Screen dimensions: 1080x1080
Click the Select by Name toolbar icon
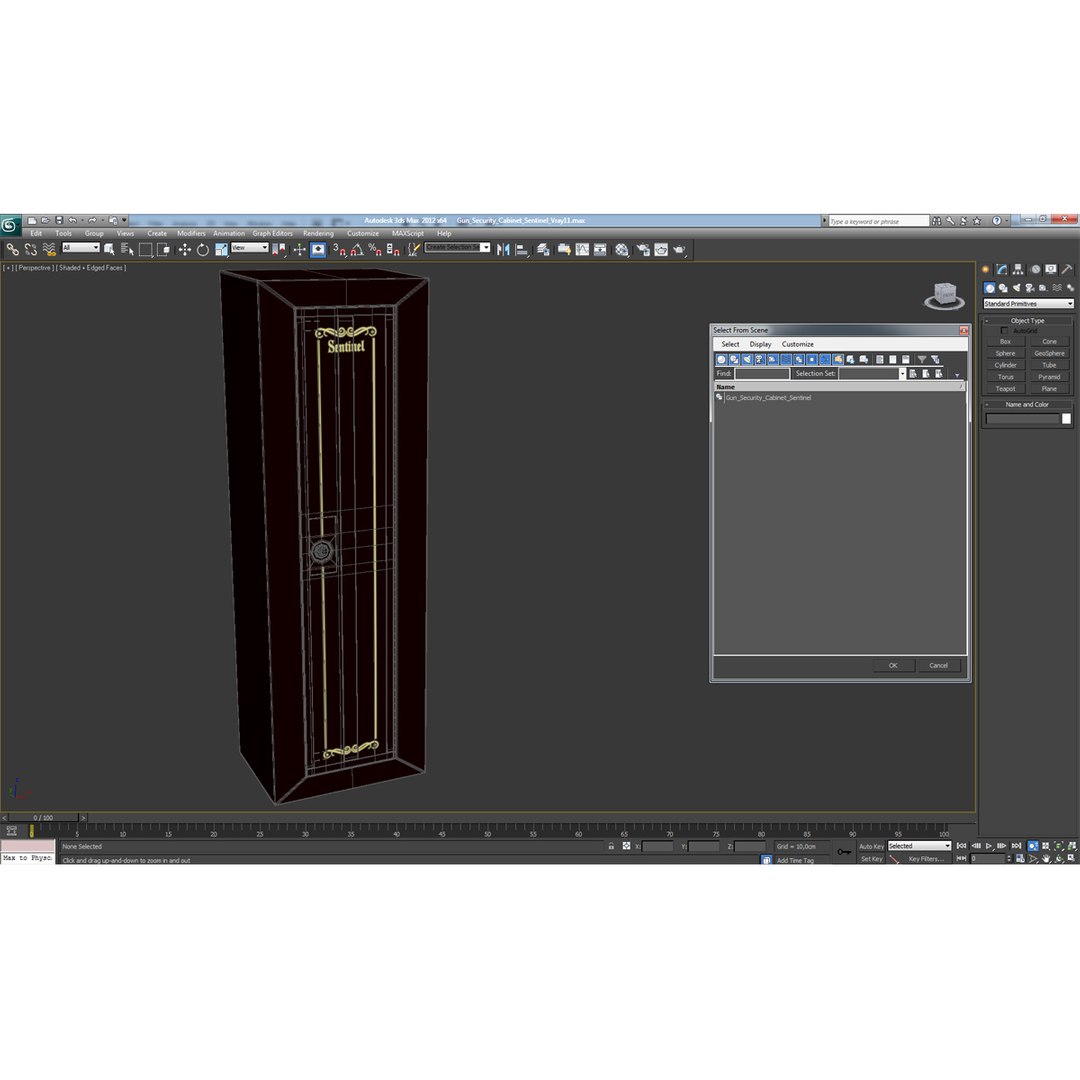click(x=127, y=250)
